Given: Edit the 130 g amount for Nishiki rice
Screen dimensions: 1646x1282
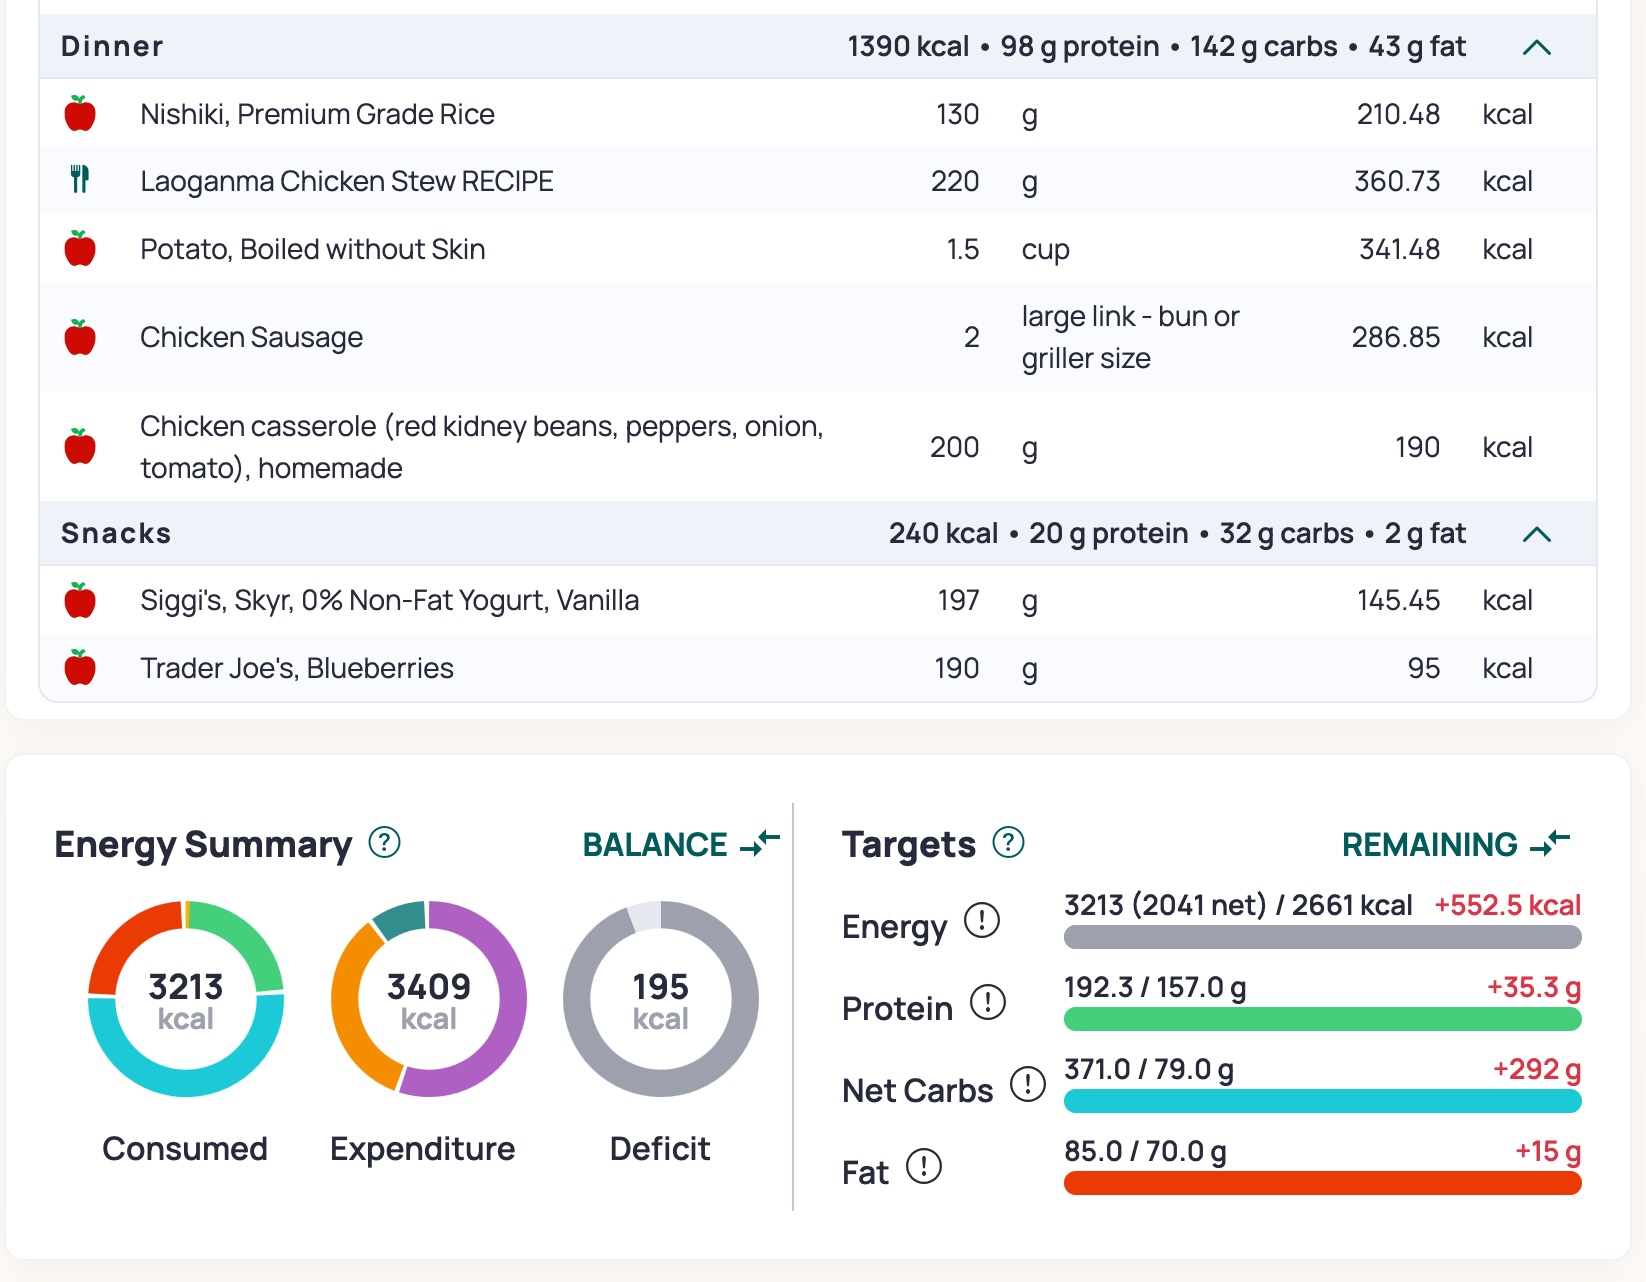Looking at the screenshot, I should coord(957,114).
